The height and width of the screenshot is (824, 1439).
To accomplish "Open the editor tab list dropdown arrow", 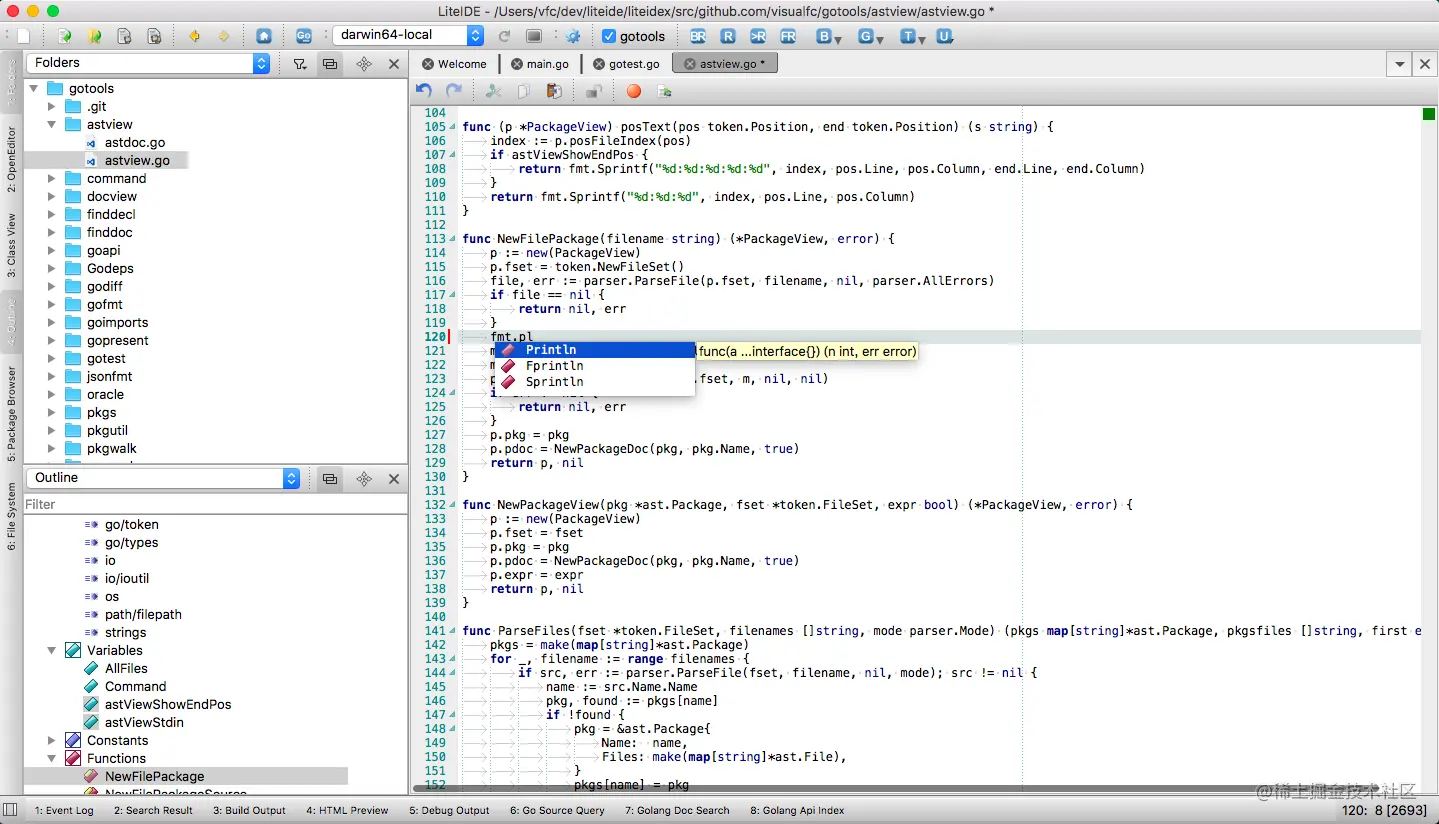I will point(1399,64).
